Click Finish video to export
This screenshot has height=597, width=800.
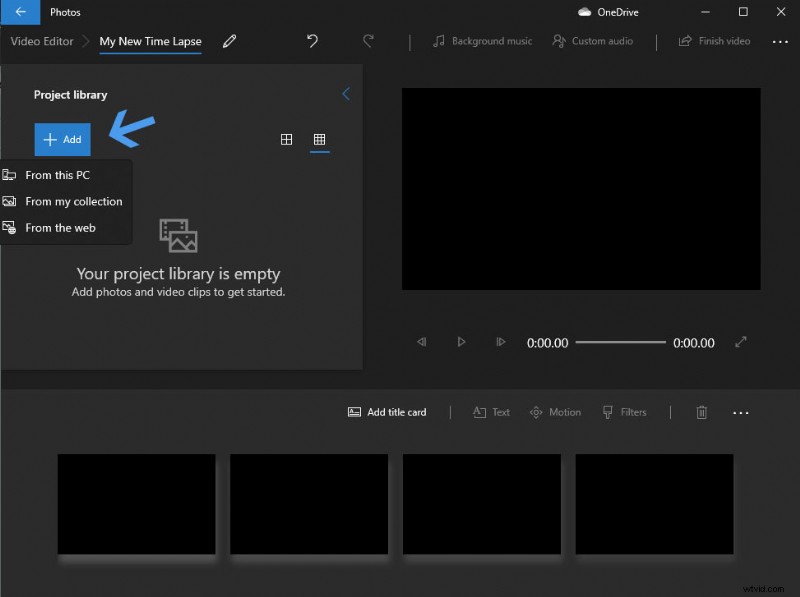[x=713, y=41]
